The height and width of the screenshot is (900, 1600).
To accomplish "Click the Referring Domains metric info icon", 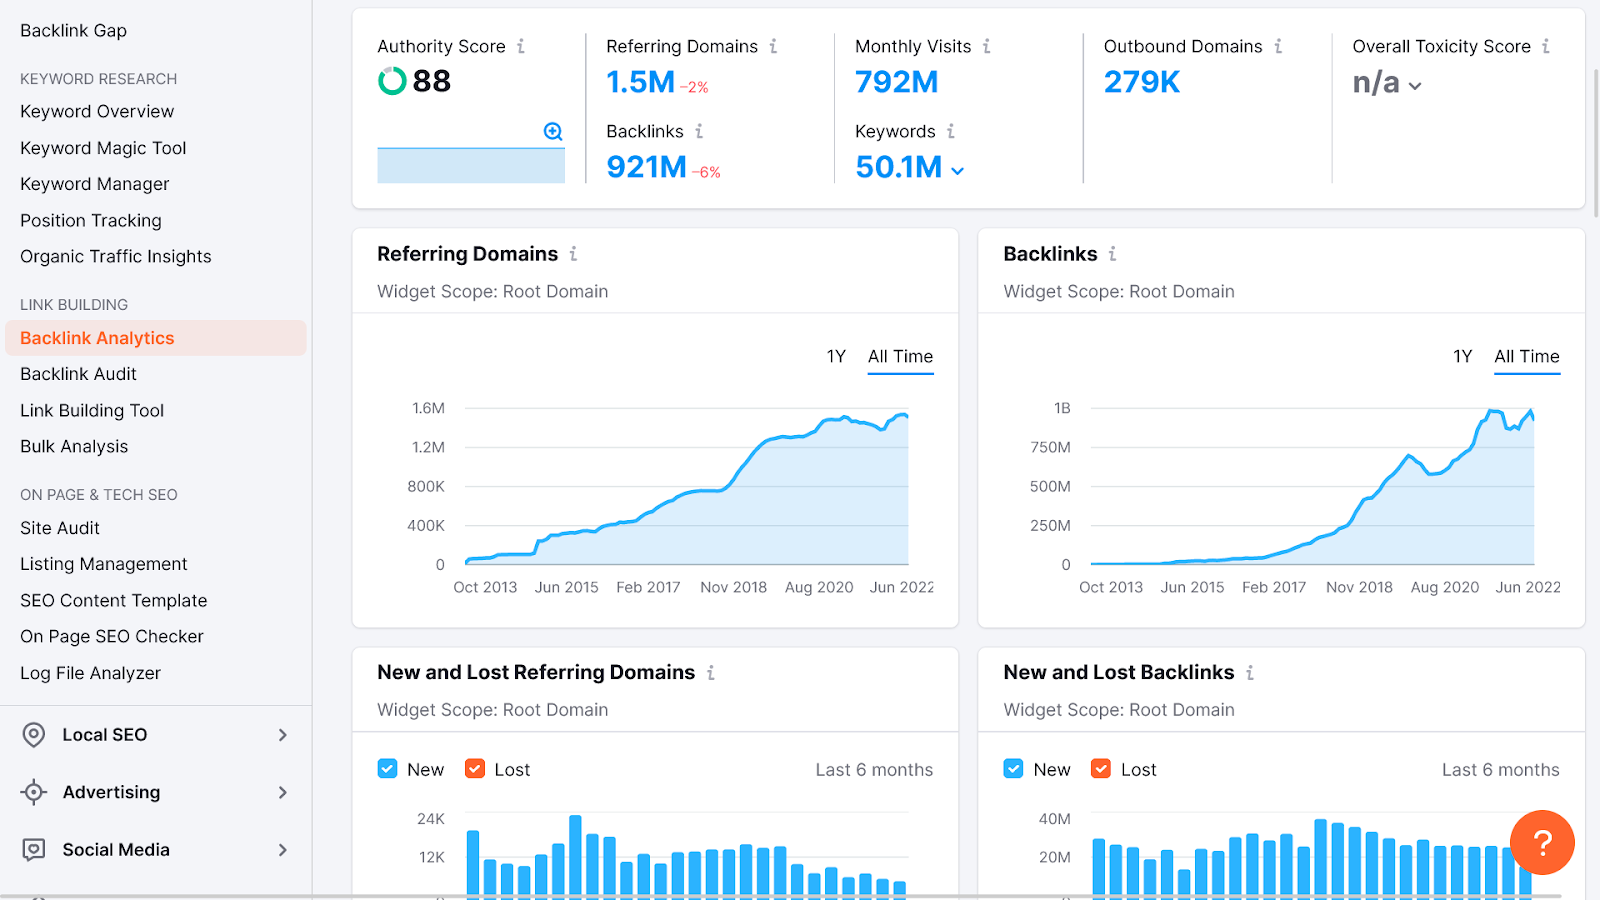I will (x=773, y=46).
